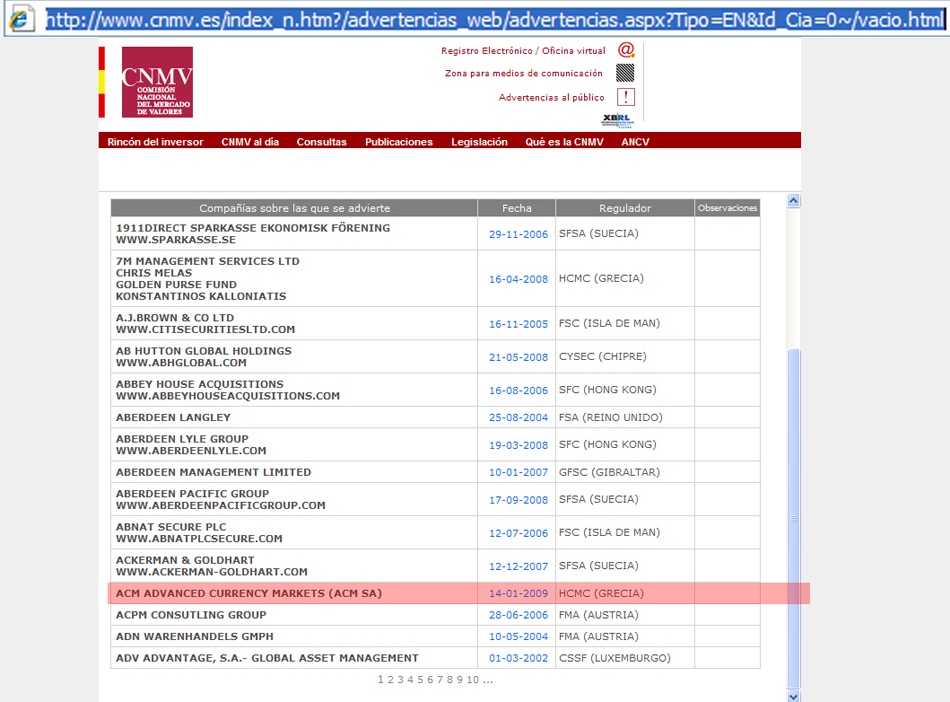Click the striped media zone icon
This screenshot has height=702, width=950.
click(x=625, y=73)
